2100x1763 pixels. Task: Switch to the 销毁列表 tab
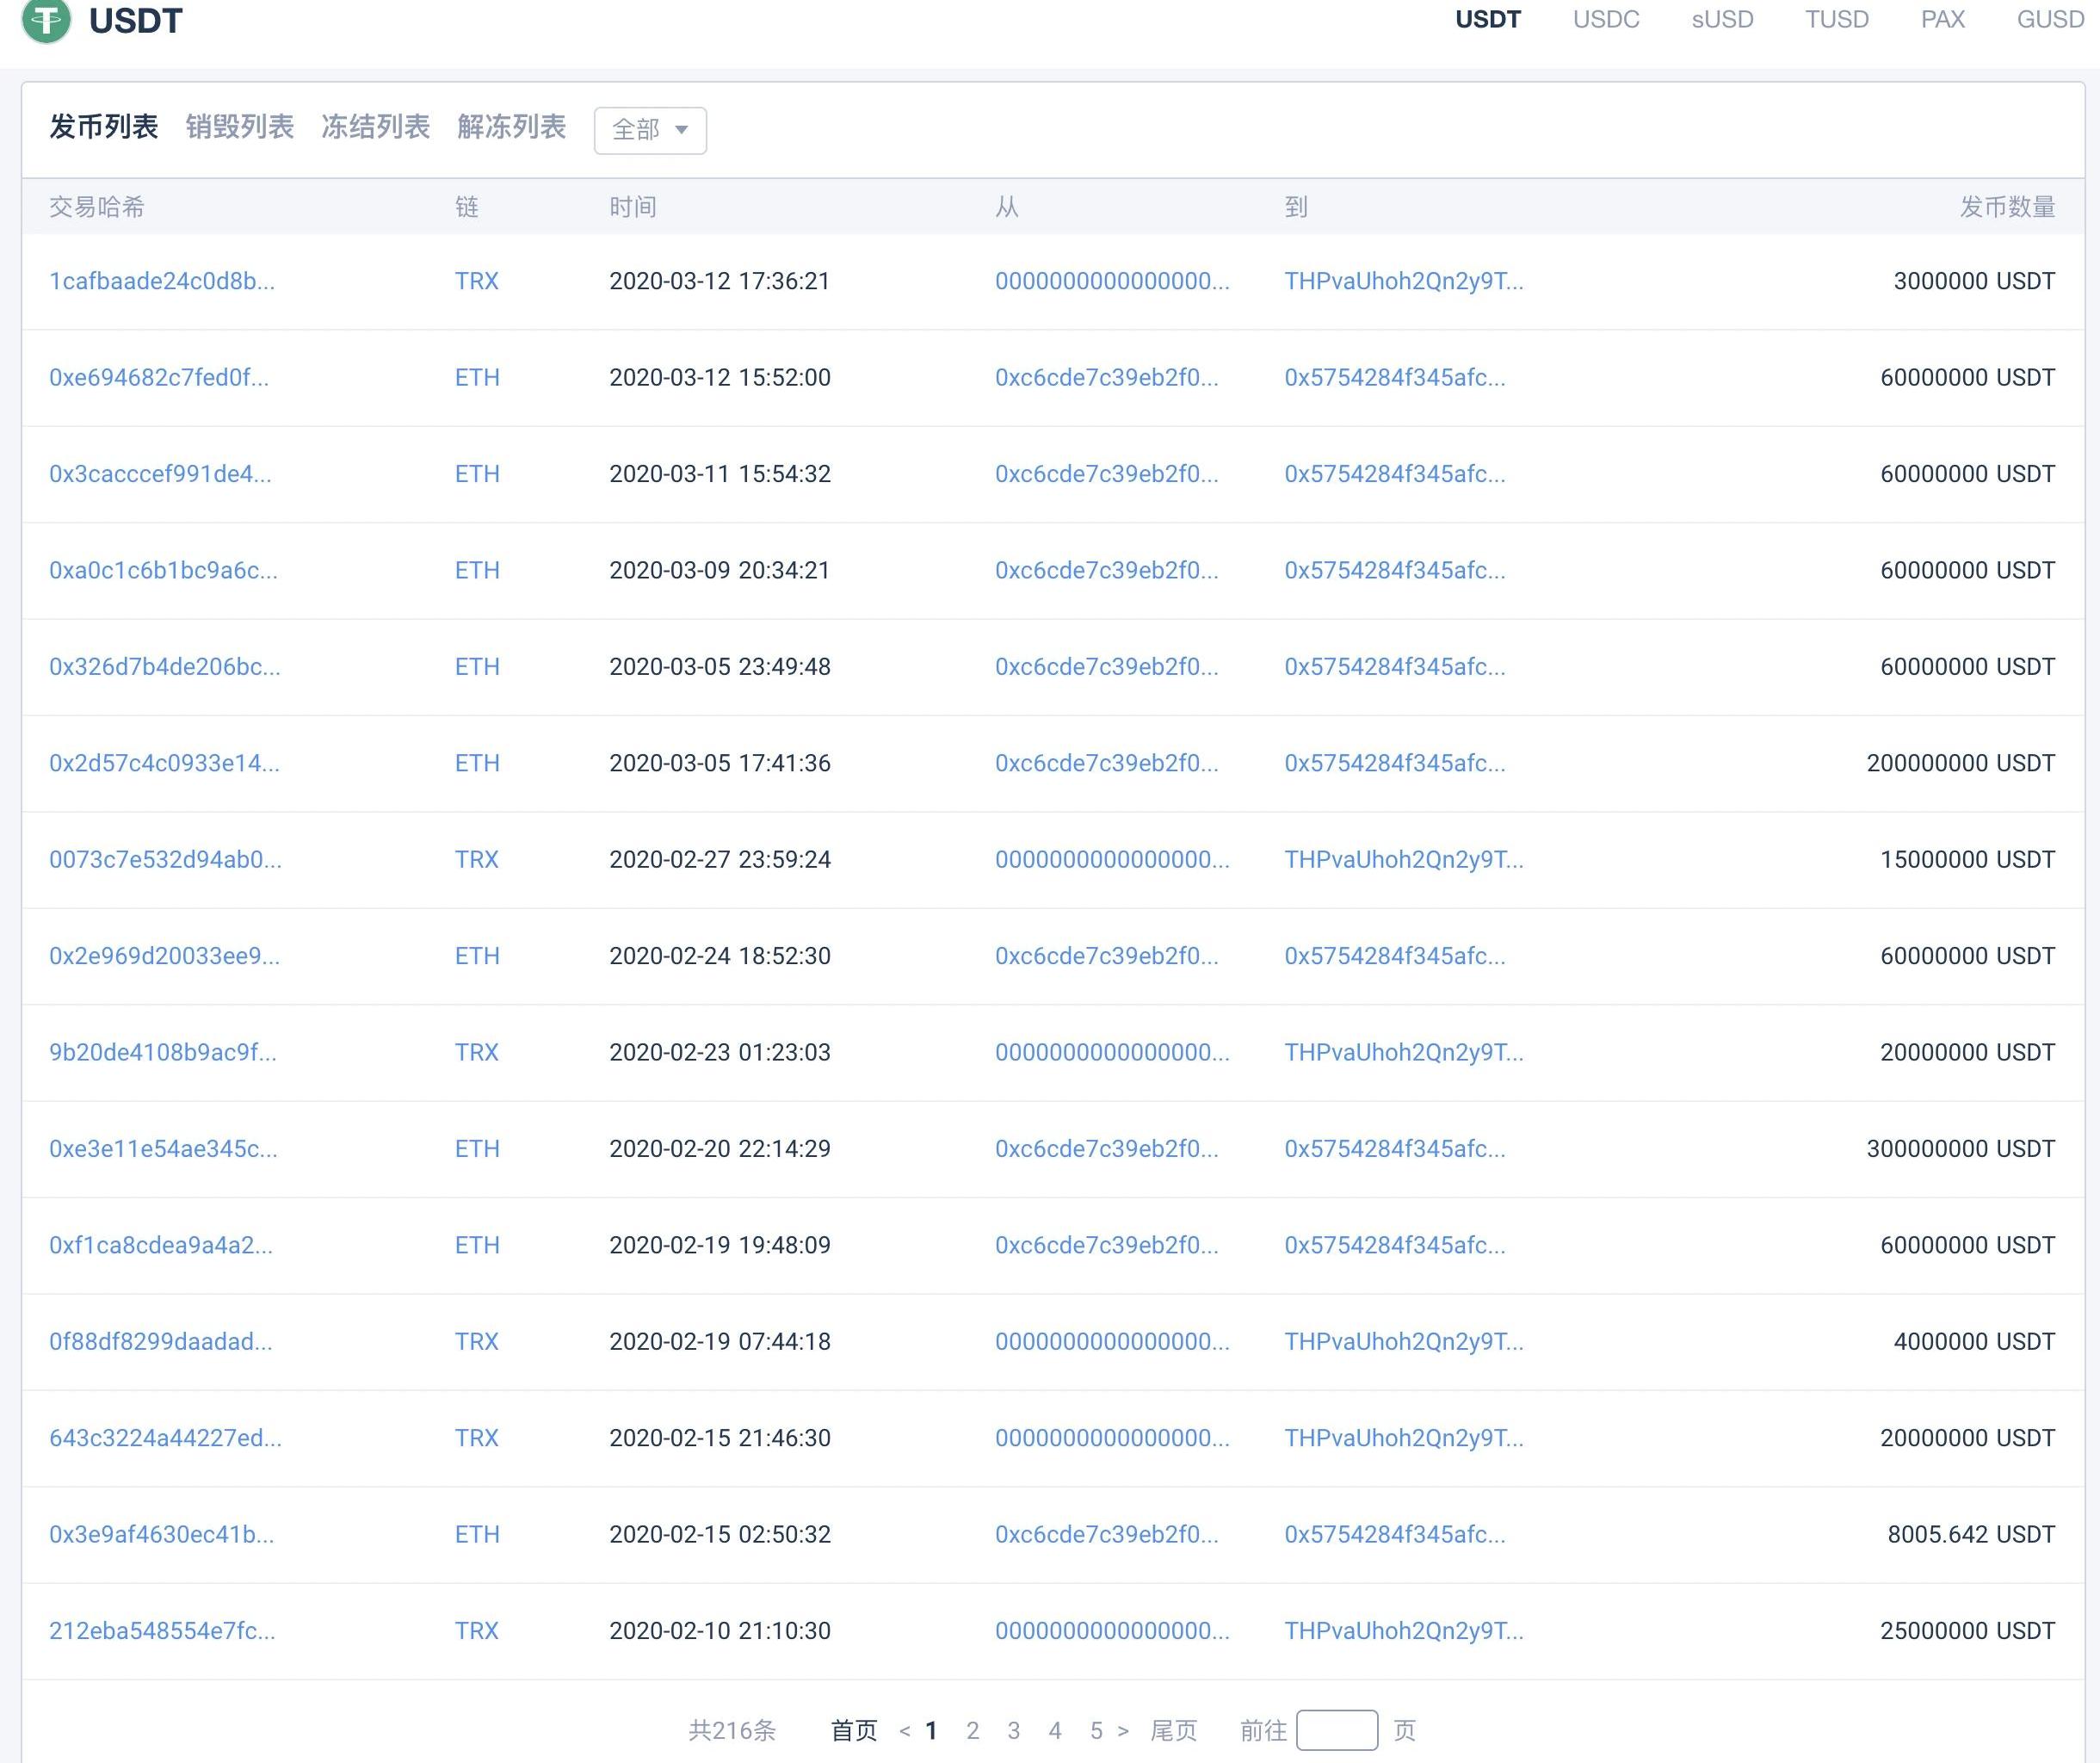click(239, 127)
